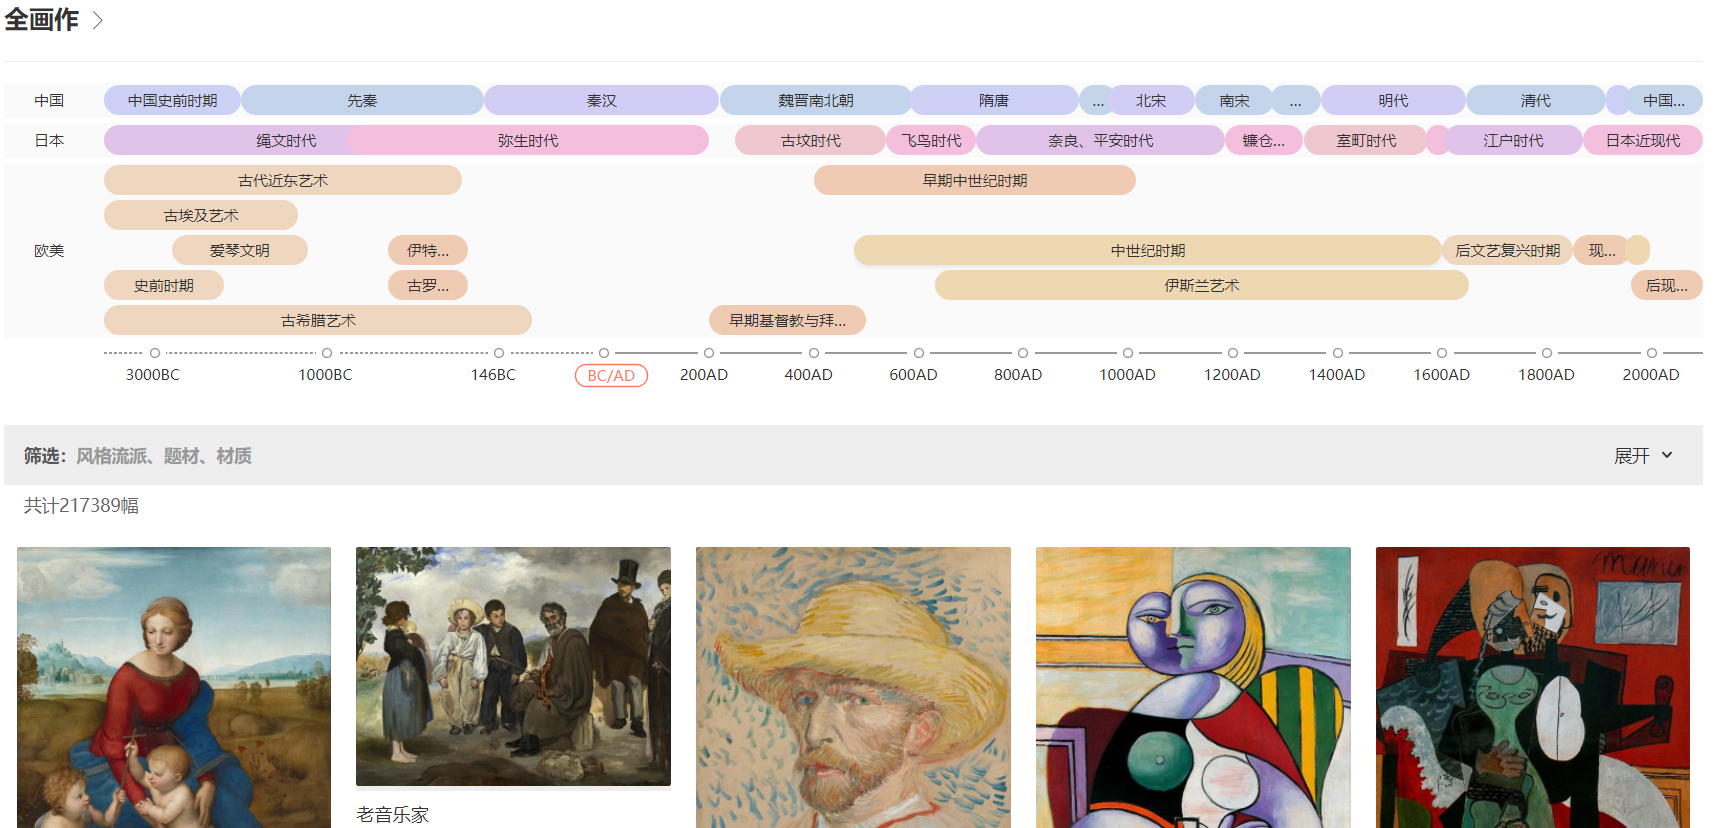
Task: Click the 全画作 heading
Action: click(41, 20)
